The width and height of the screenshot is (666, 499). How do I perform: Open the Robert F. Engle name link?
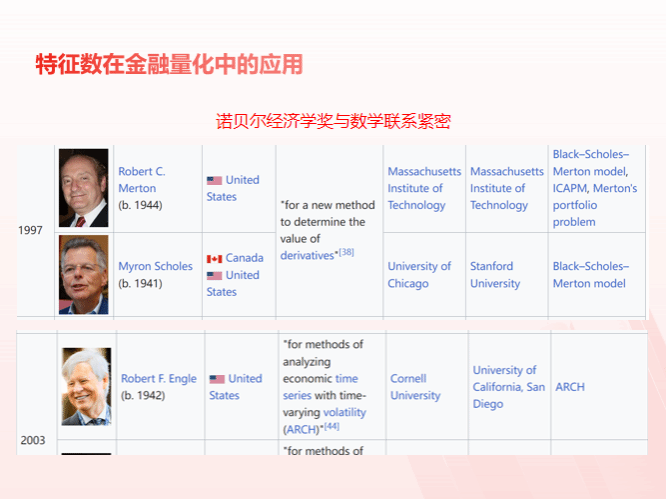point(161,378)
